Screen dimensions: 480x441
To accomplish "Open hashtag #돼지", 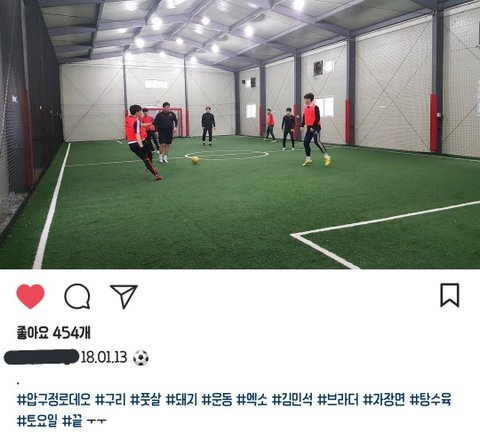I will 182,399.
